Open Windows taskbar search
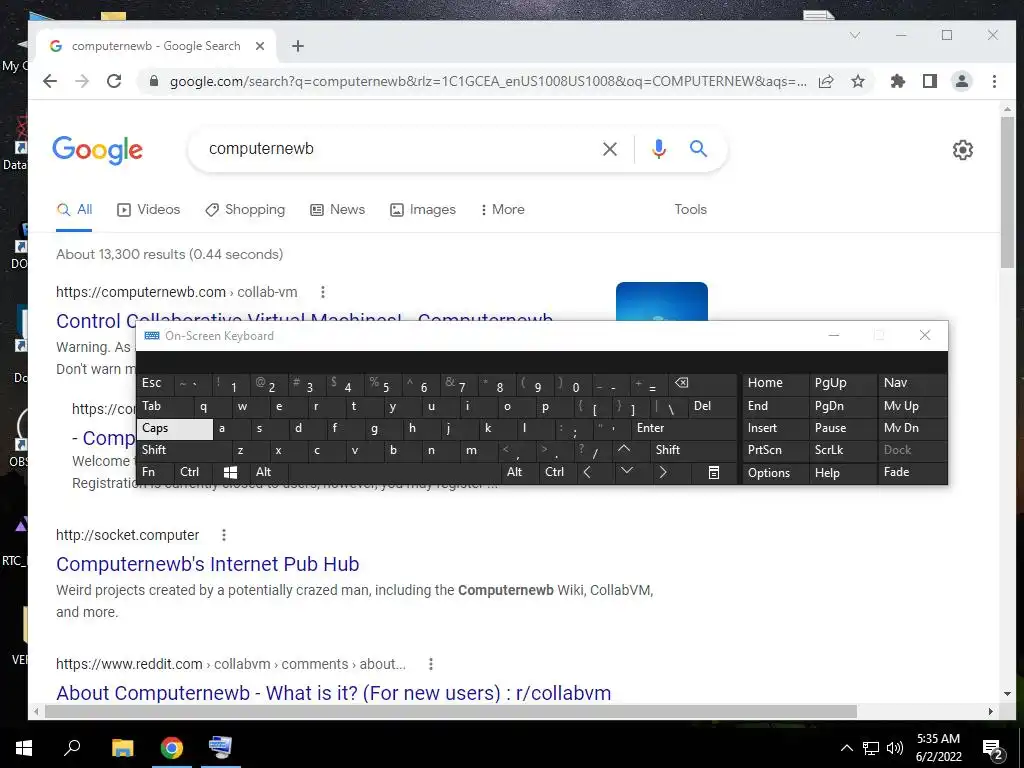Image resolution: width=1024 pixels, height=768 pixels. tap(72, 748)
